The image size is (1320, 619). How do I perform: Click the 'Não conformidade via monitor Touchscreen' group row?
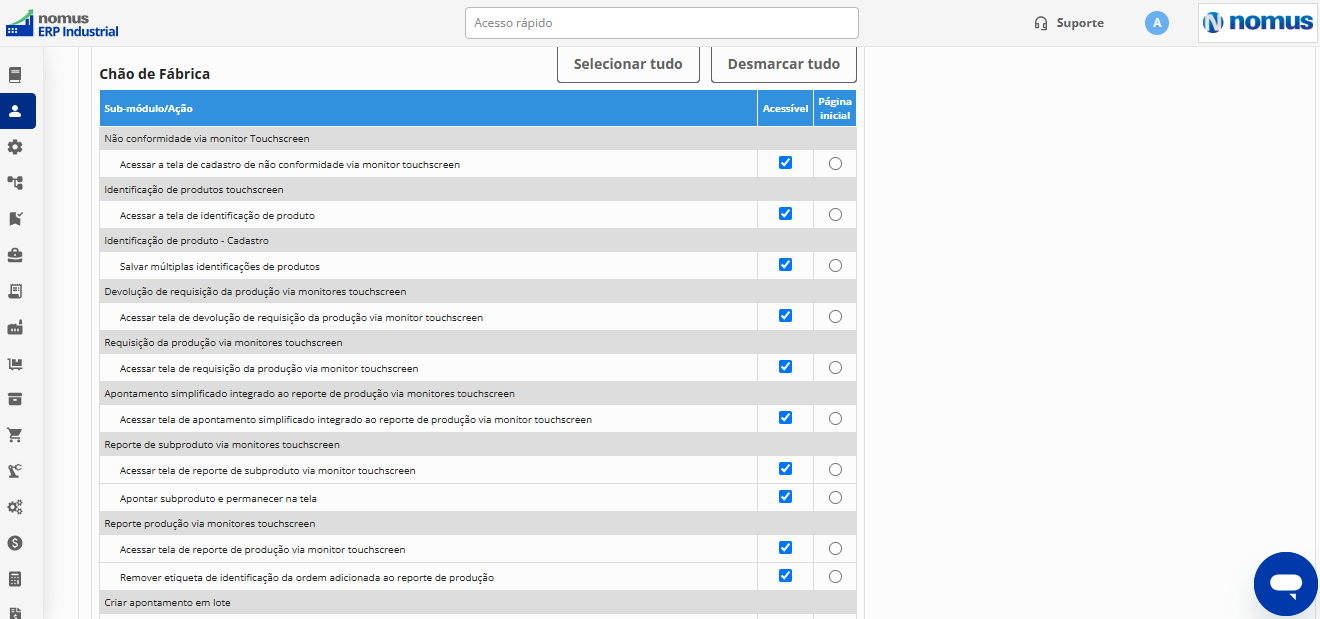(478, 138)
